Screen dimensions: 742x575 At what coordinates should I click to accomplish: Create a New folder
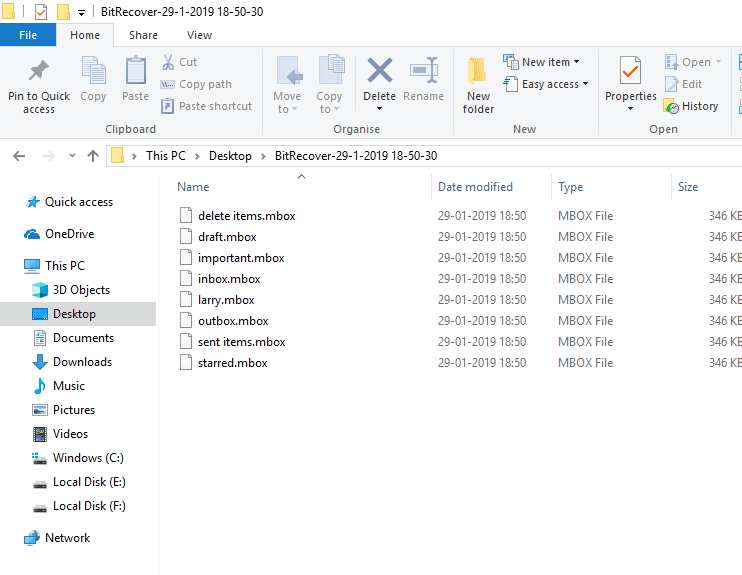pos(478,85)
